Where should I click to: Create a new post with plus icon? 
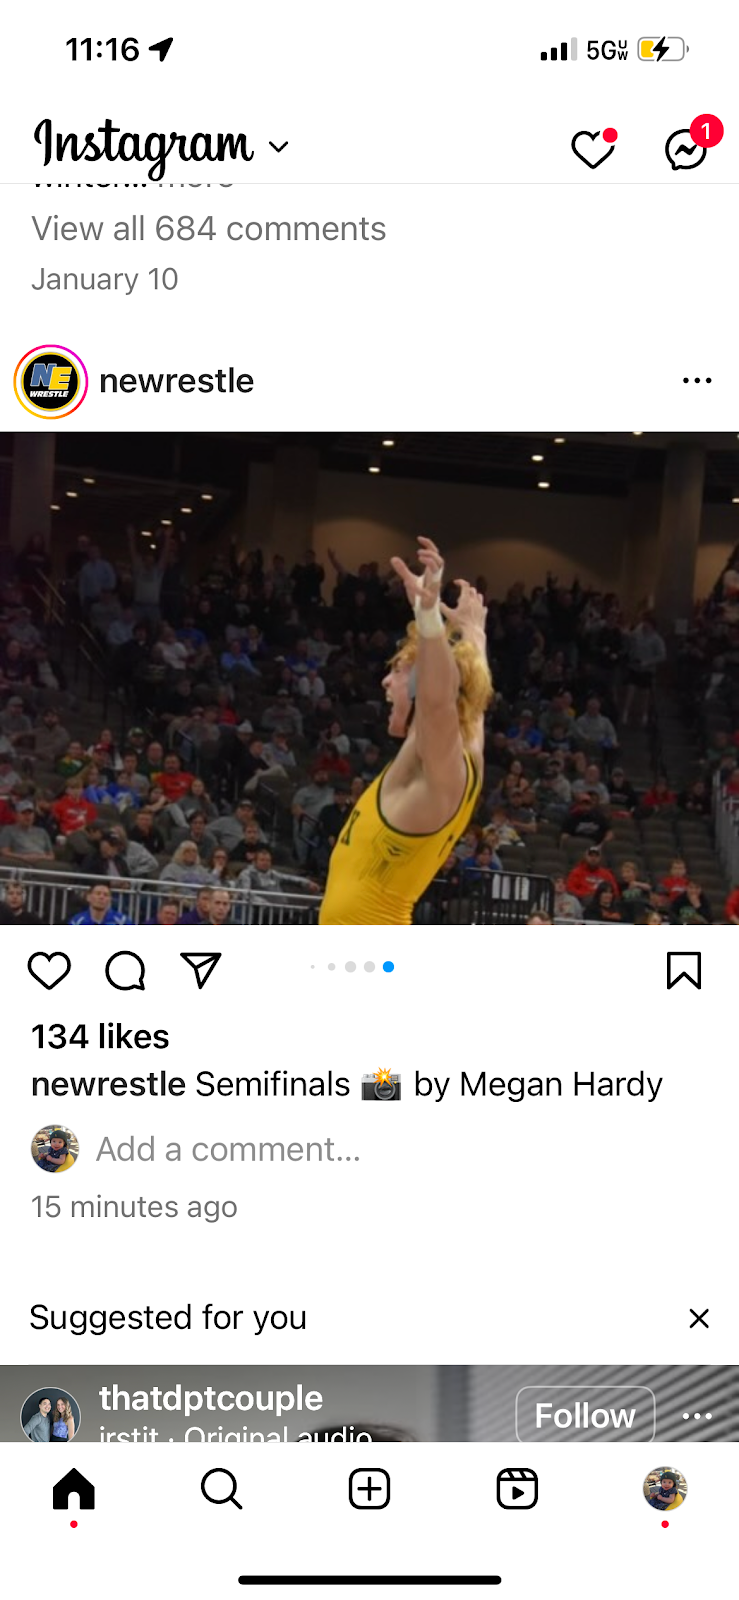(369, 1489)
